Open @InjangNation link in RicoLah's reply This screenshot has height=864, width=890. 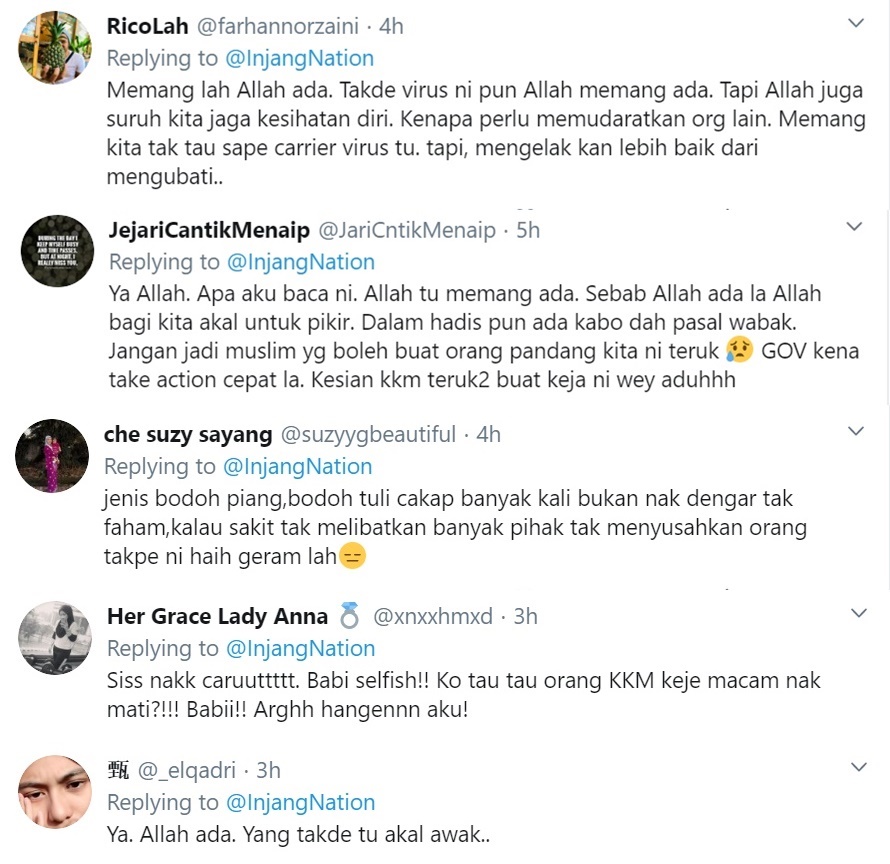click(x=300, y=58)
